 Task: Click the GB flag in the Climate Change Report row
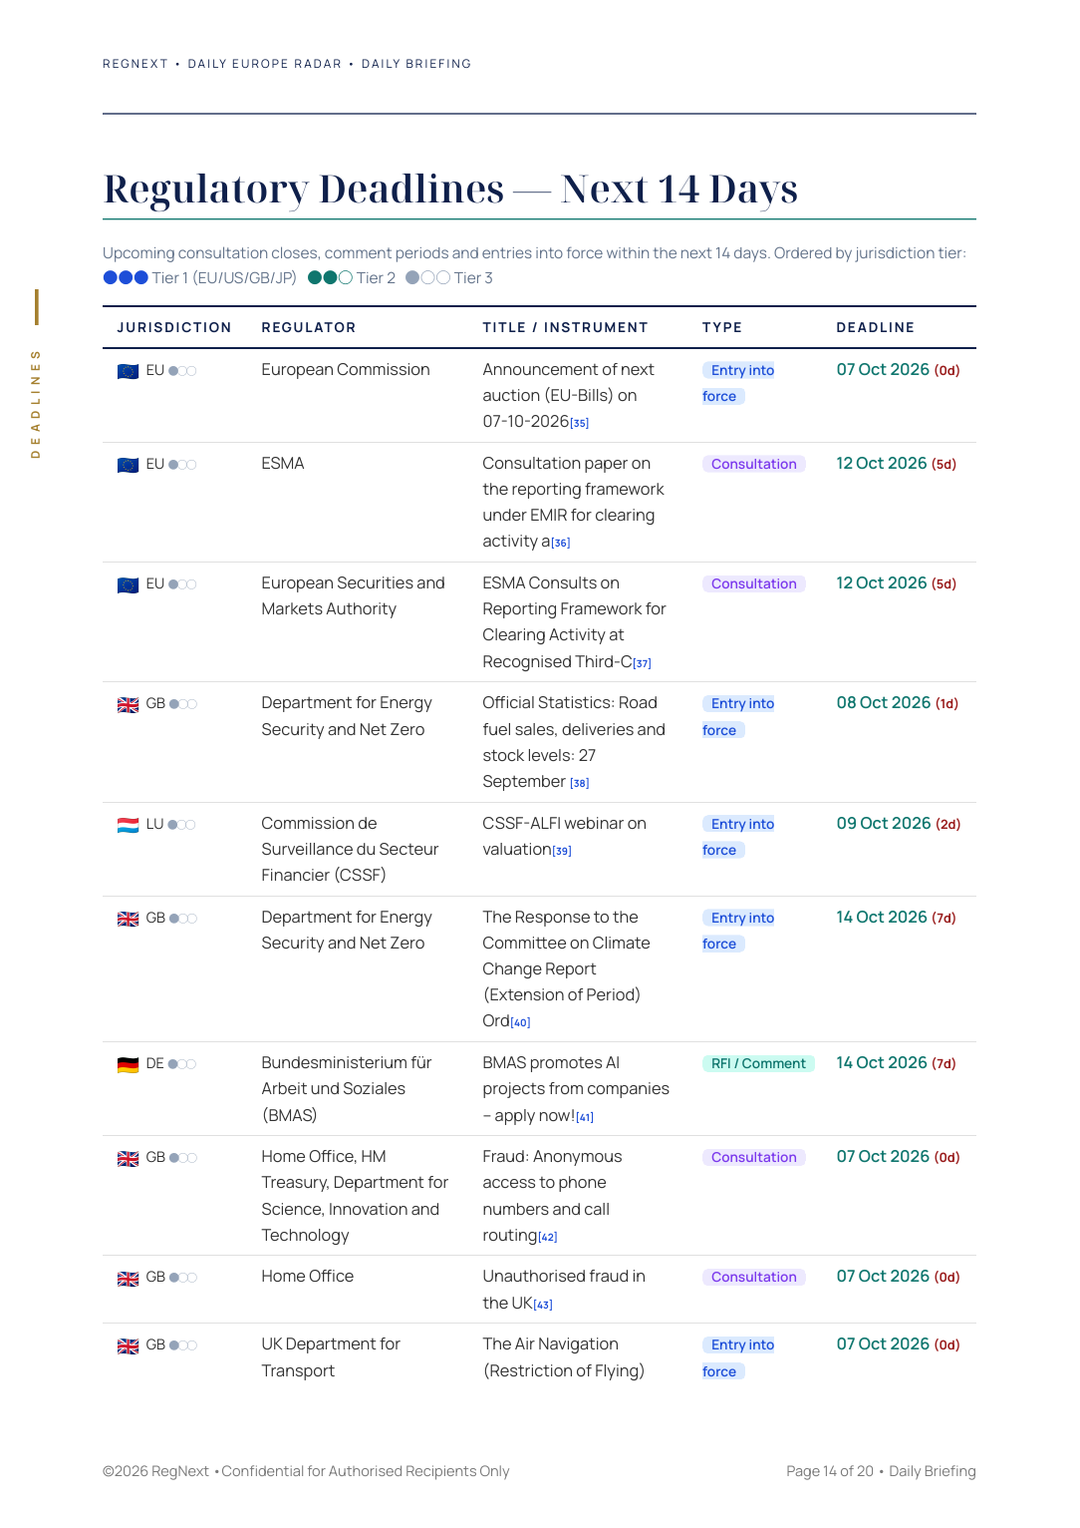pos(128,919)
